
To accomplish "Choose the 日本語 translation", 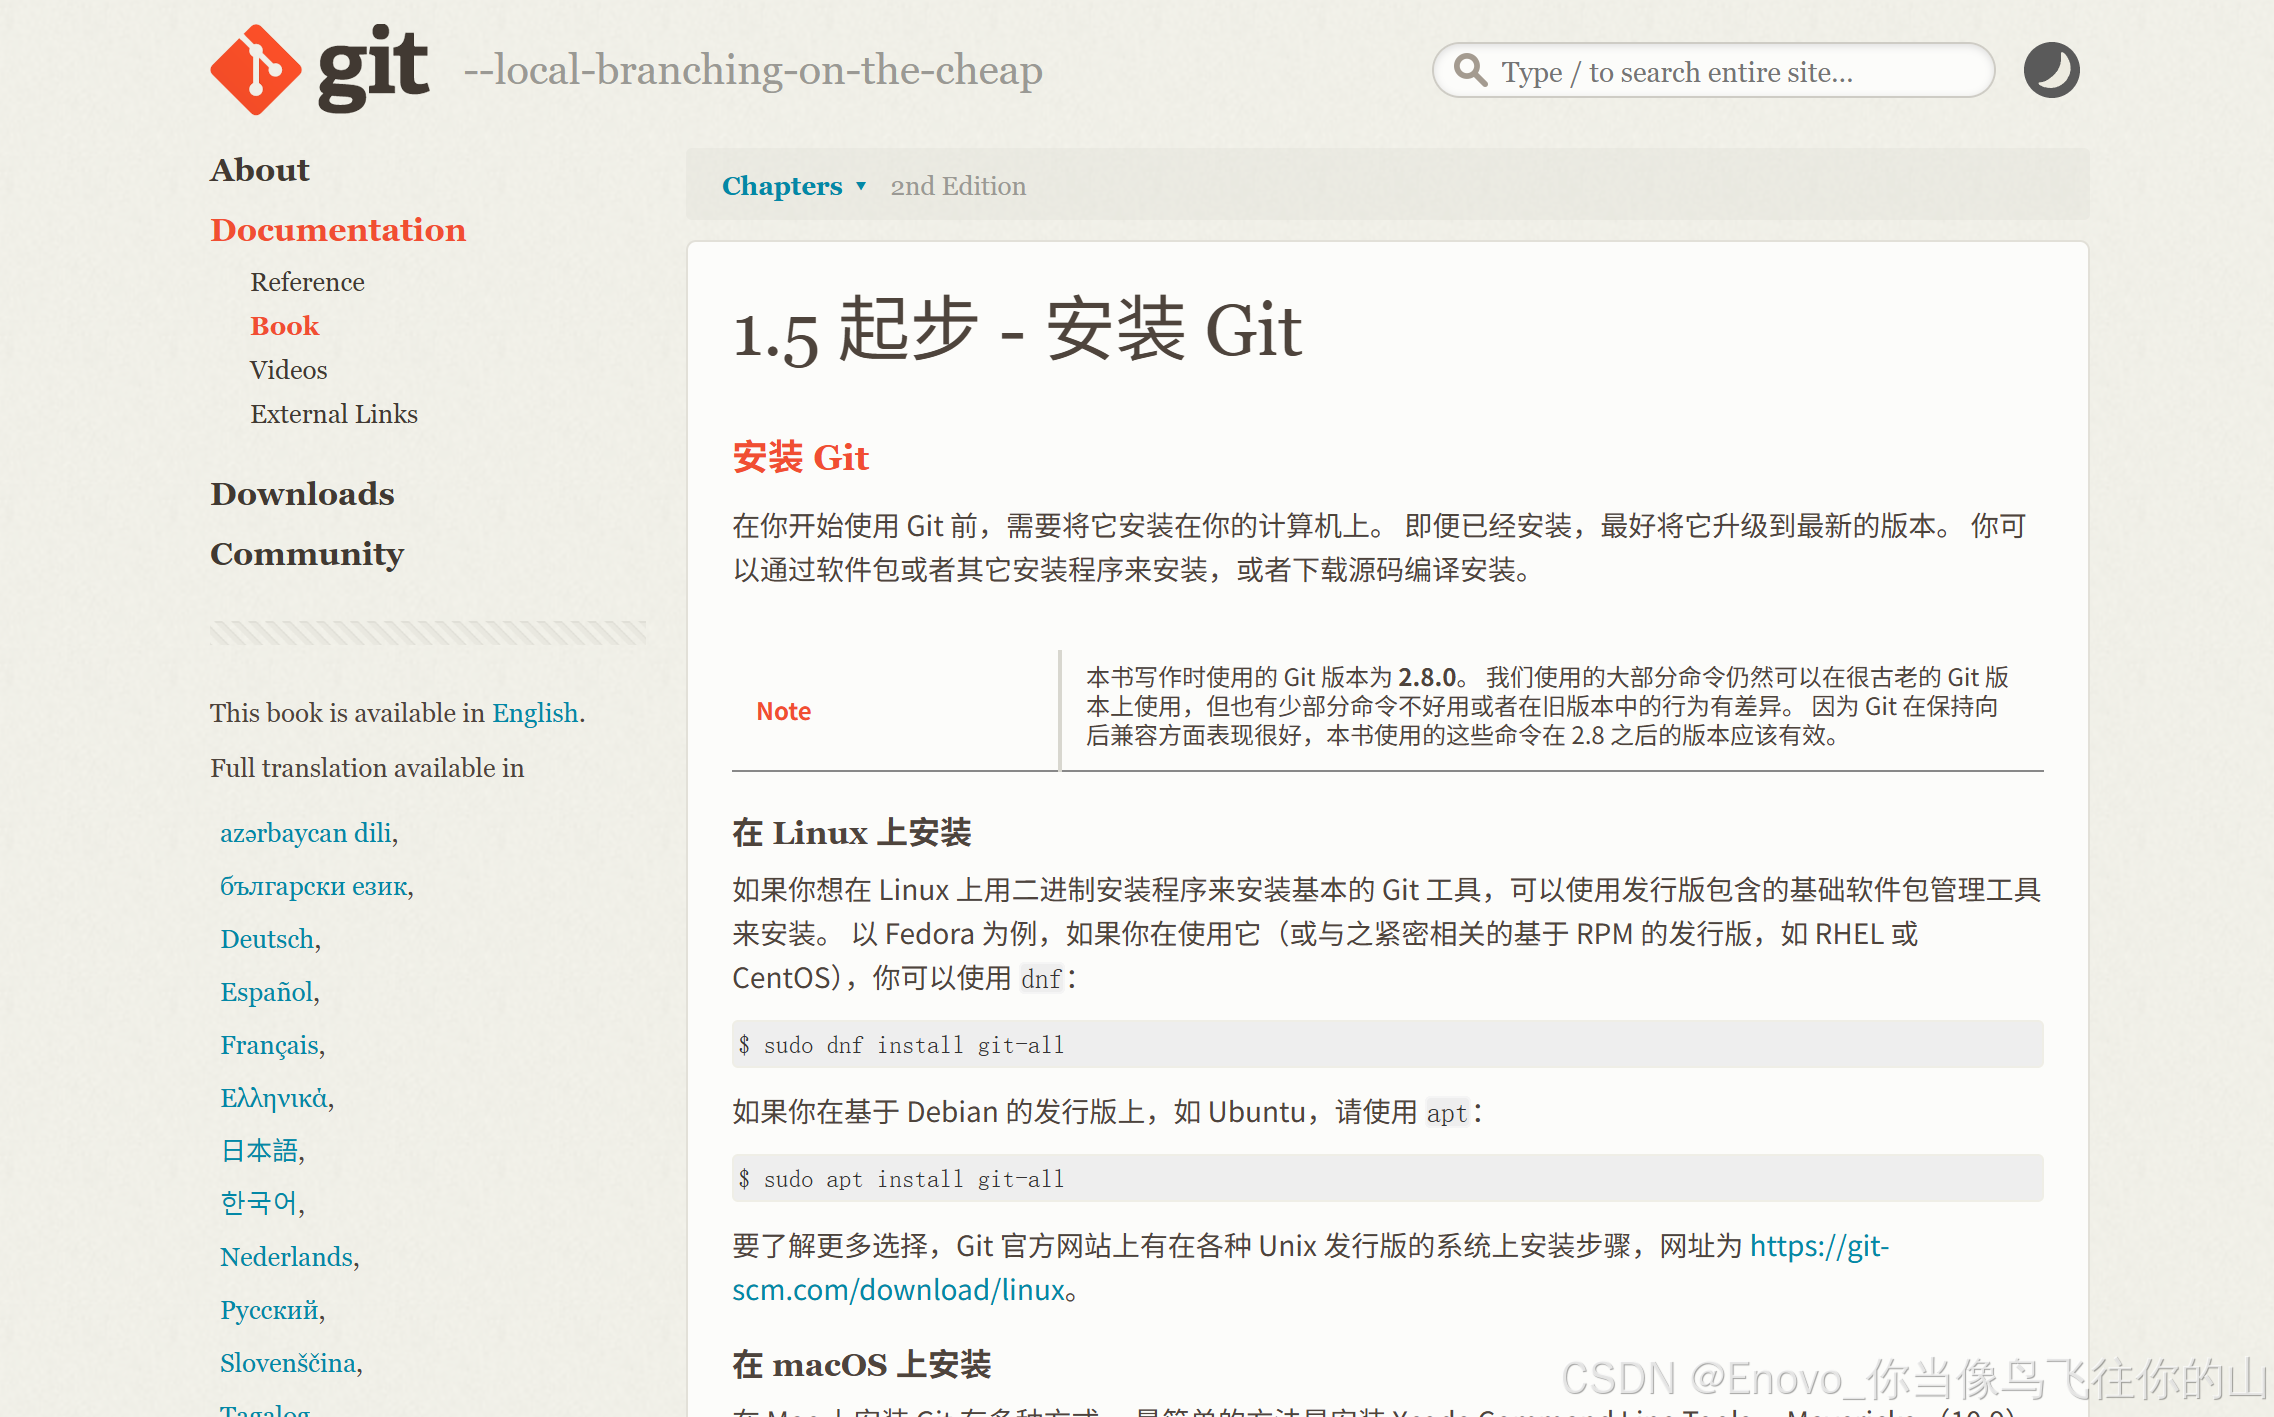I will (x=259, y=1151).
